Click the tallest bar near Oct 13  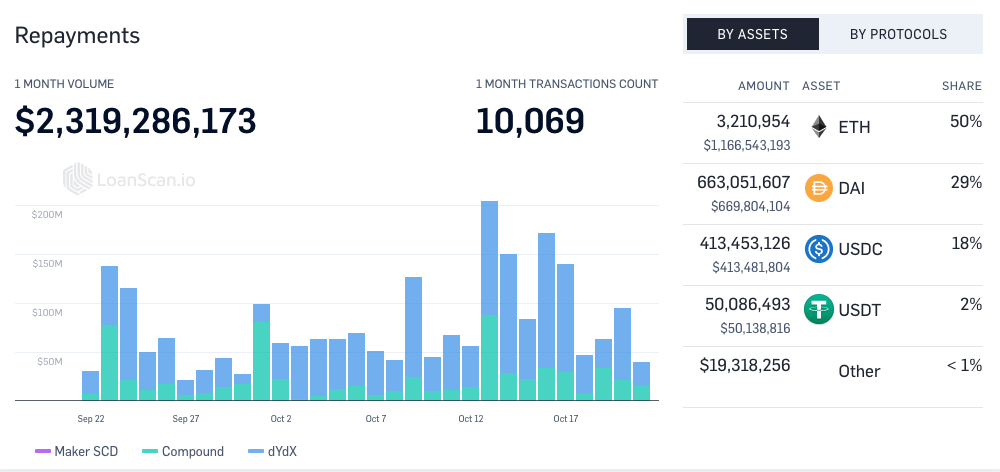[489, 300]
